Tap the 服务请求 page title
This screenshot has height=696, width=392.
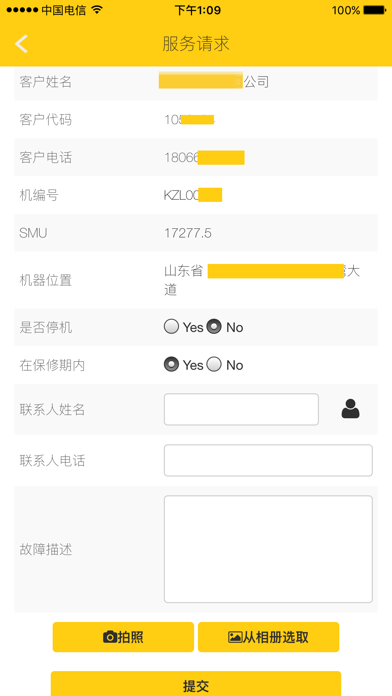point(196,44)
